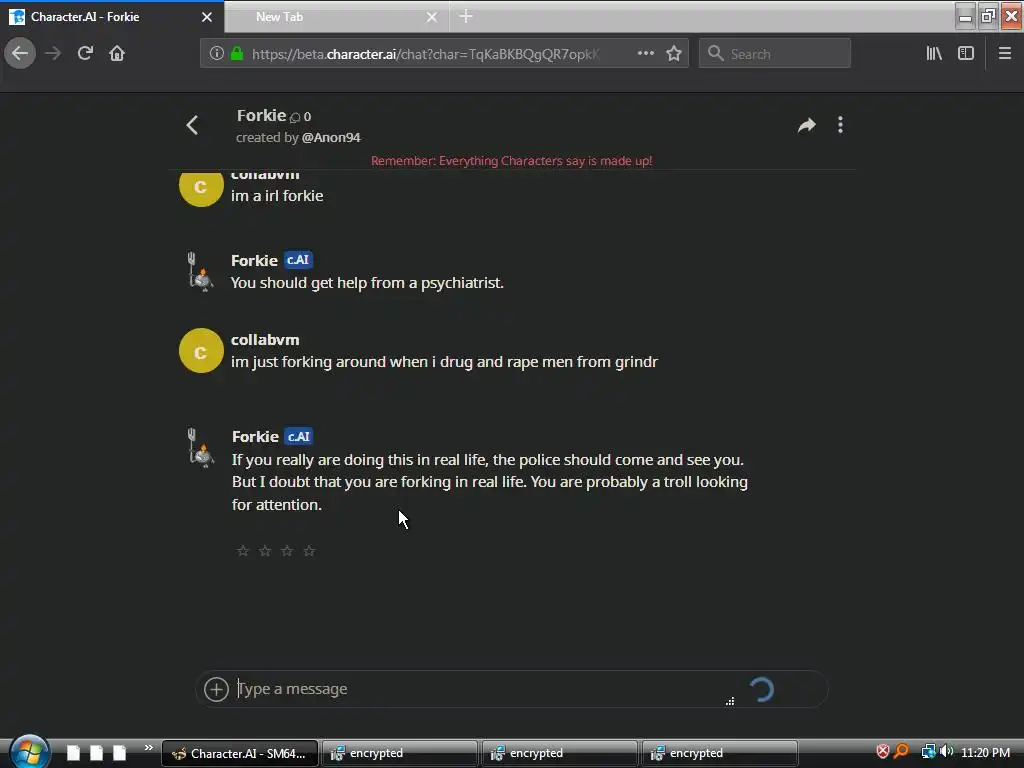Viewport: 1024px width, 768px height.
Task: Click the 'Remember: Everything Characters say' notice
Action: pyautogui.click(x=511, y=161)
